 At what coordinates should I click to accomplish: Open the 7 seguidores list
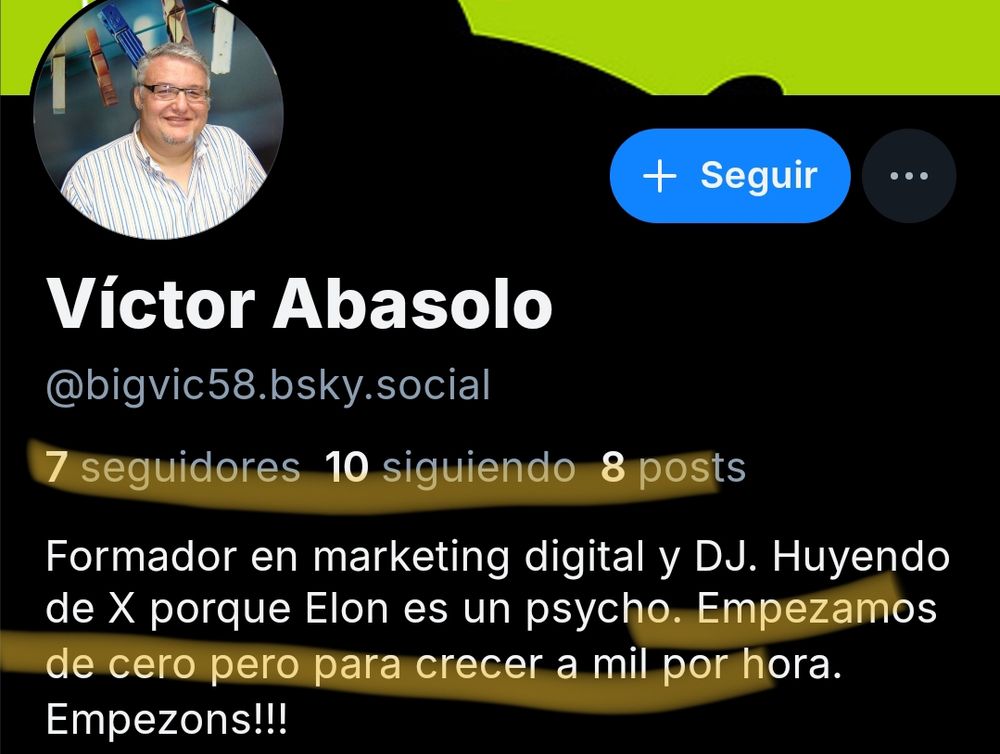pos(173,468)
